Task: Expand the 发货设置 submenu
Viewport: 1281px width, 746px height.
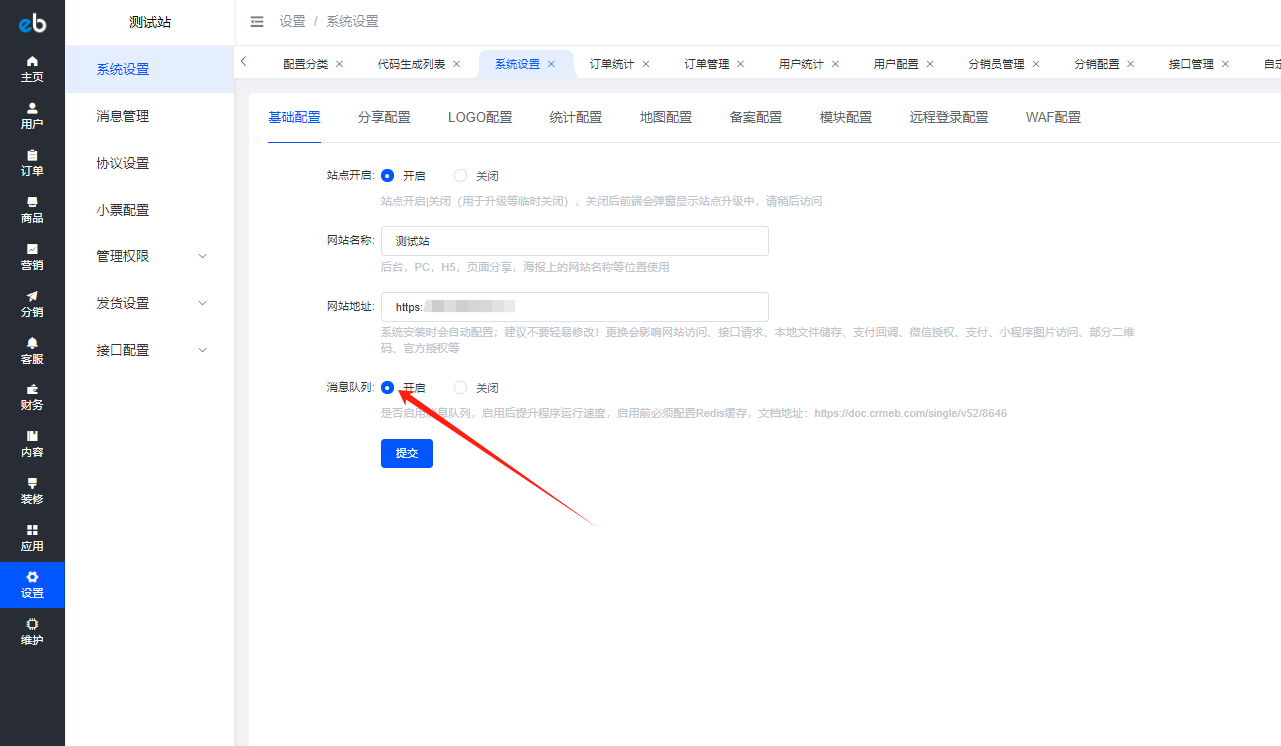Action: pyautogui.click(x=202, y=304)
